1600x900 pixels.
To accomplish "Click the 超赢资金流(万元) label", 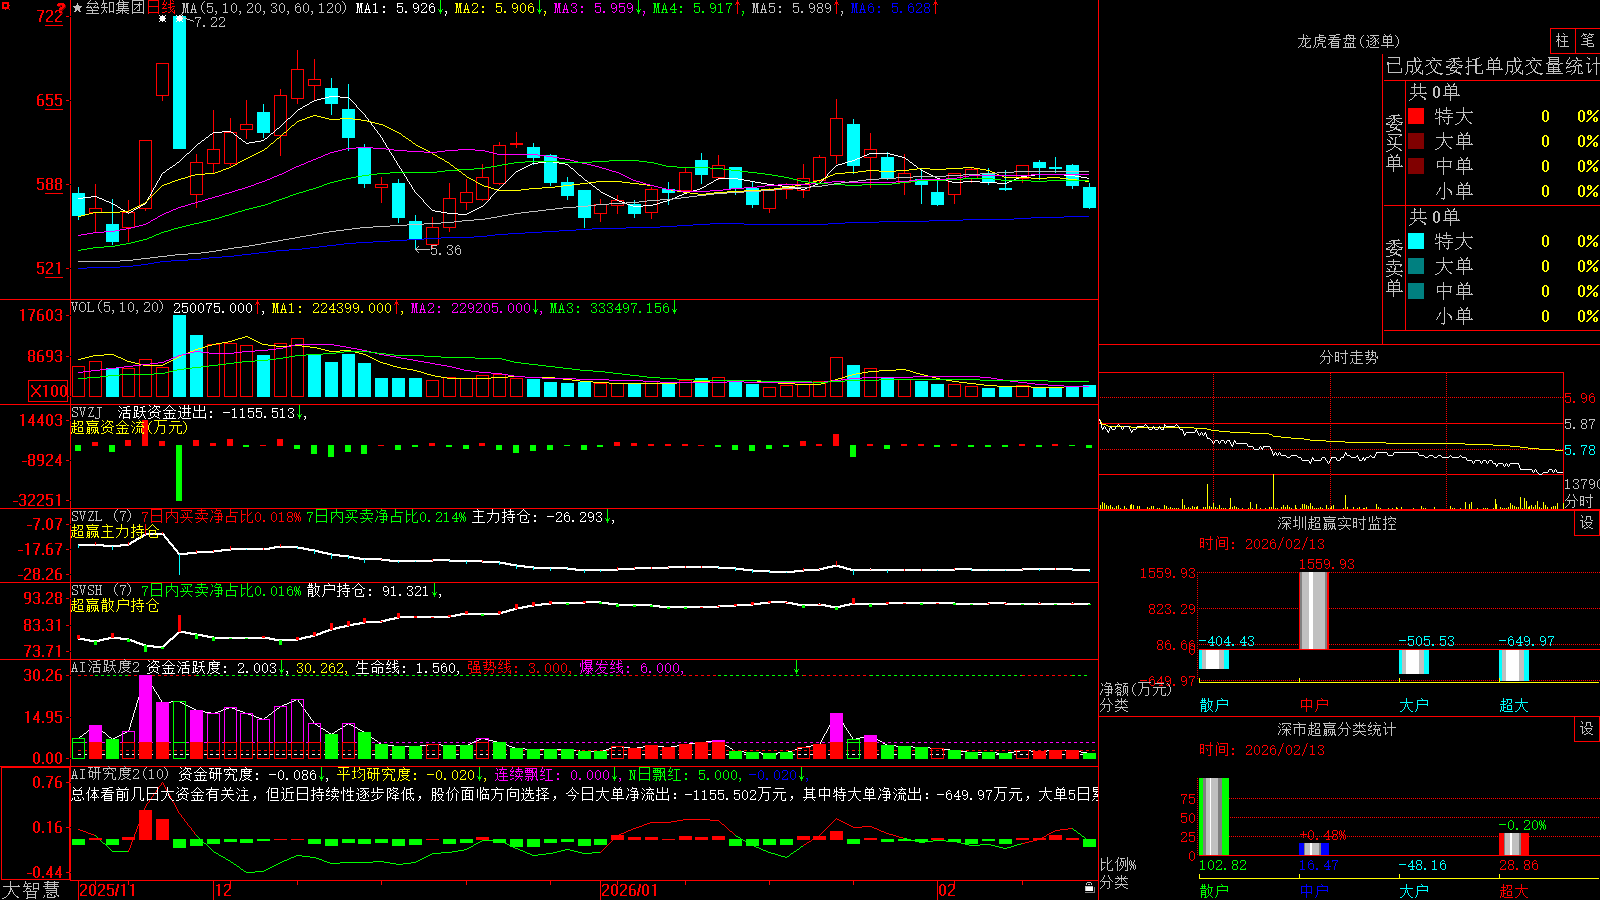I will [129, 427].
